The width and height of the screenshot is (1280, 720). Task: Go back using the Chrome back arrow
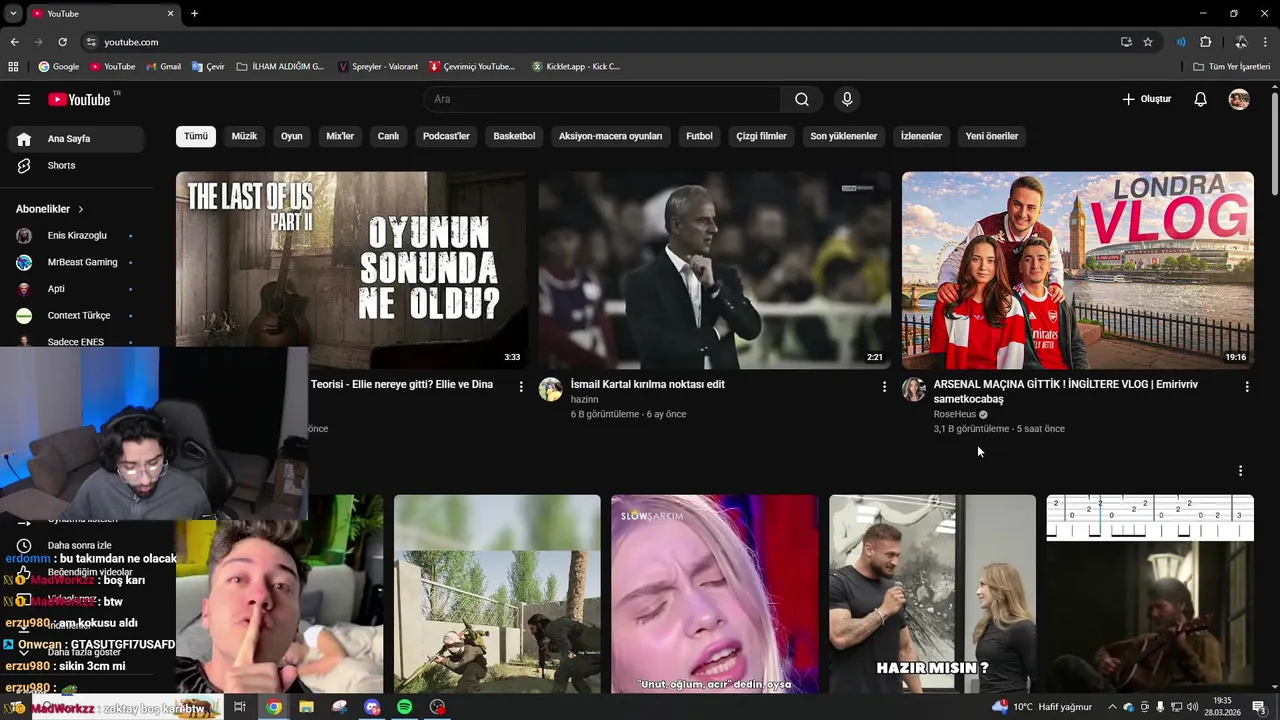click(x=14, y=42)
